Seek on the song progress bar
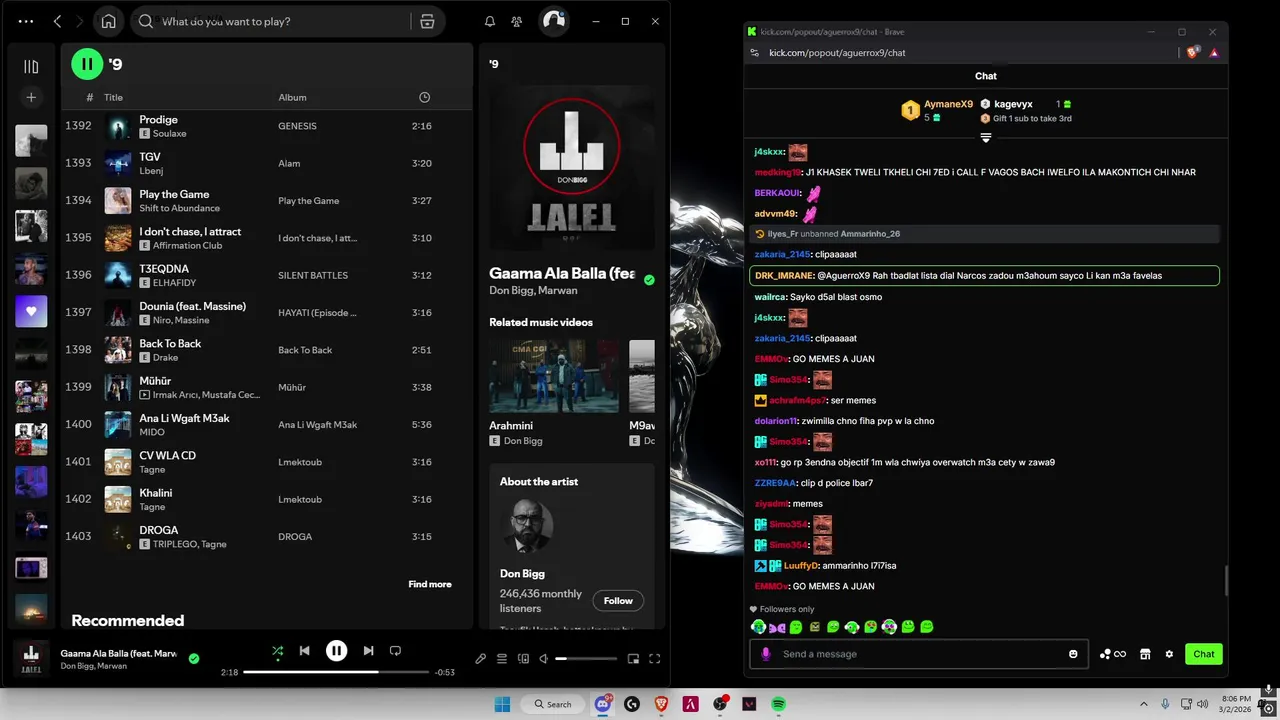The height and width of the screenshot is (720, 1280). (336, 672)
